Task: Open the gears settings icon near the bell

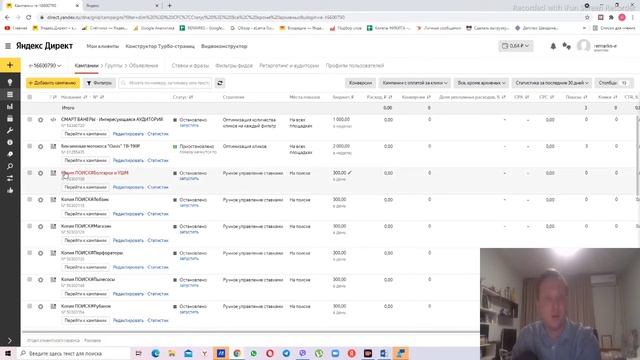Action: 567,46
